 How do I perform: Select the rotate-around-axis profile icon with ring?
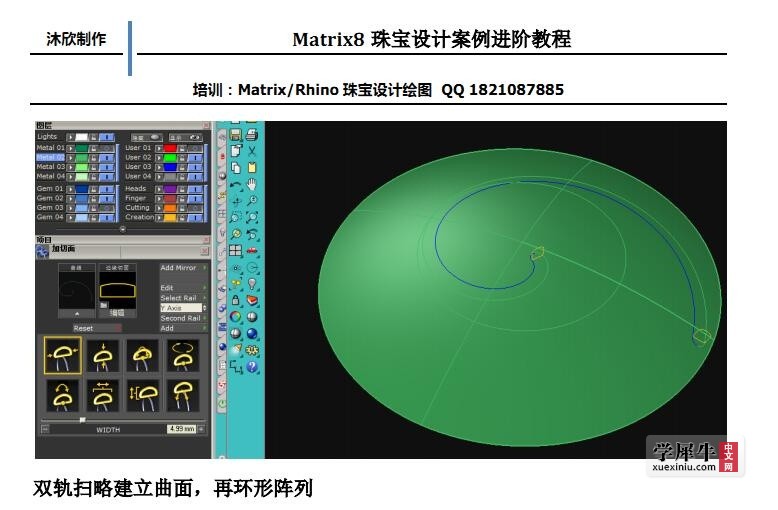click(x=183, y=355)
